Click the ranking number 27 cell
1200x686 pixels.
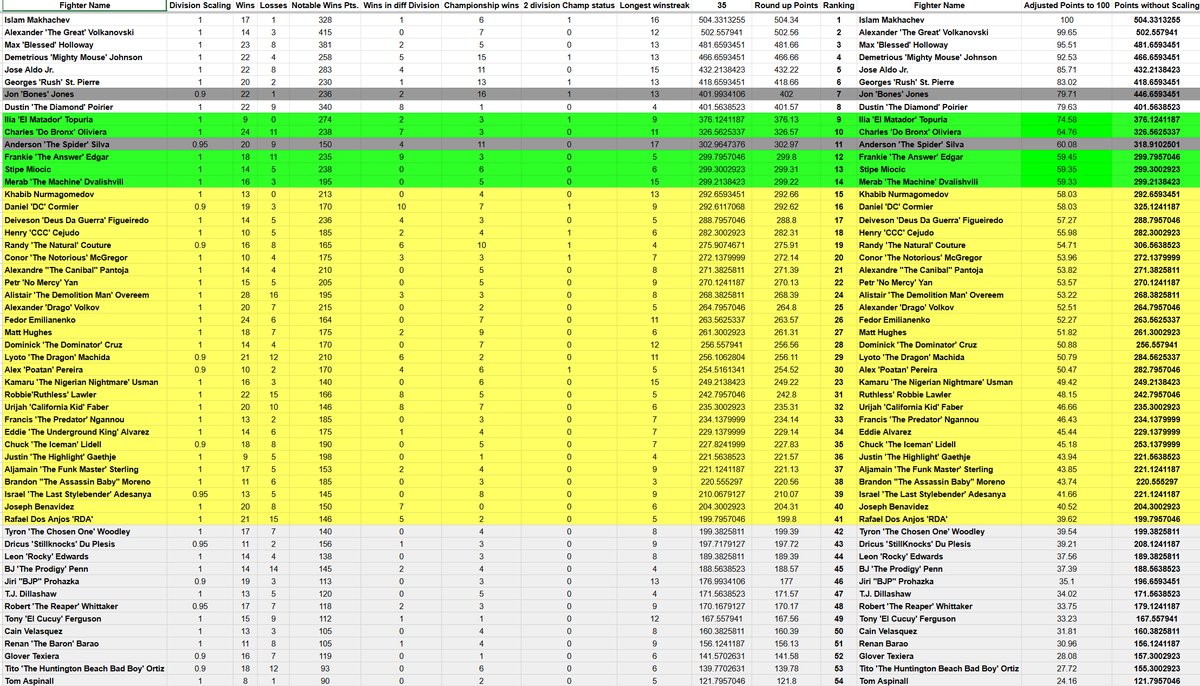[x=839, y=332]
